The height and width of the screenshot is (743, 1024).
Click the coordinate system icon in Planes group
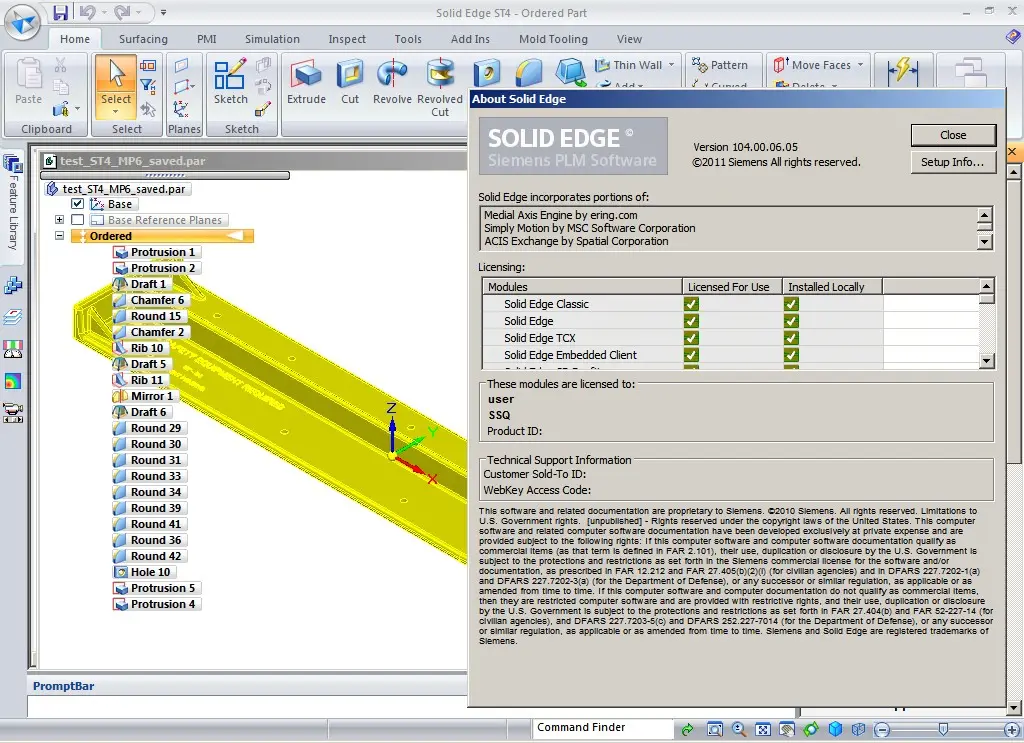click(x=181, y=108)
